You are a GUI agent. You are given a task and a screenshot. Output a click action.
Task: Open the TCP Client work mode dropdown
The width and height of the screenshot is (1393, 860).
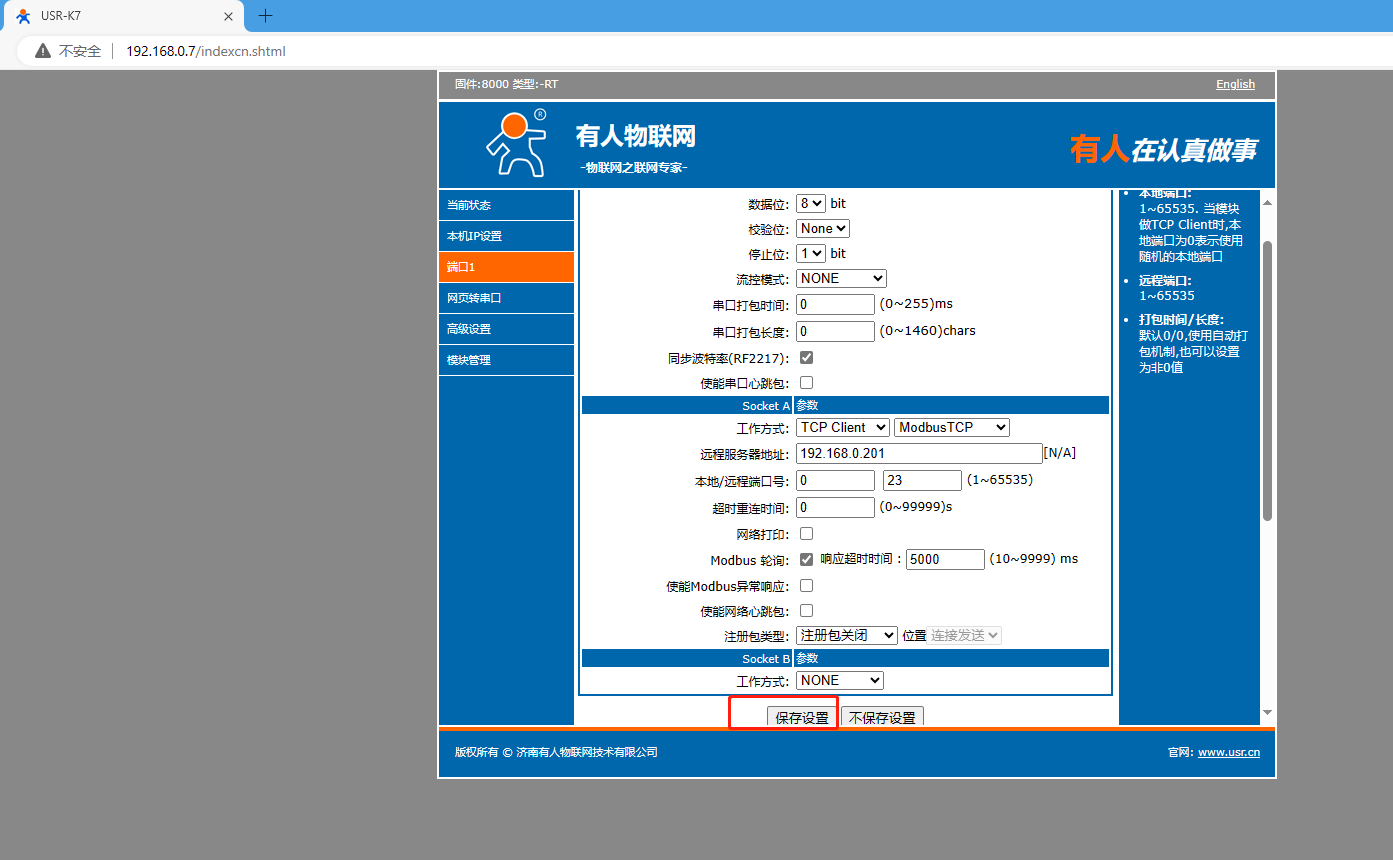point(843,427)
